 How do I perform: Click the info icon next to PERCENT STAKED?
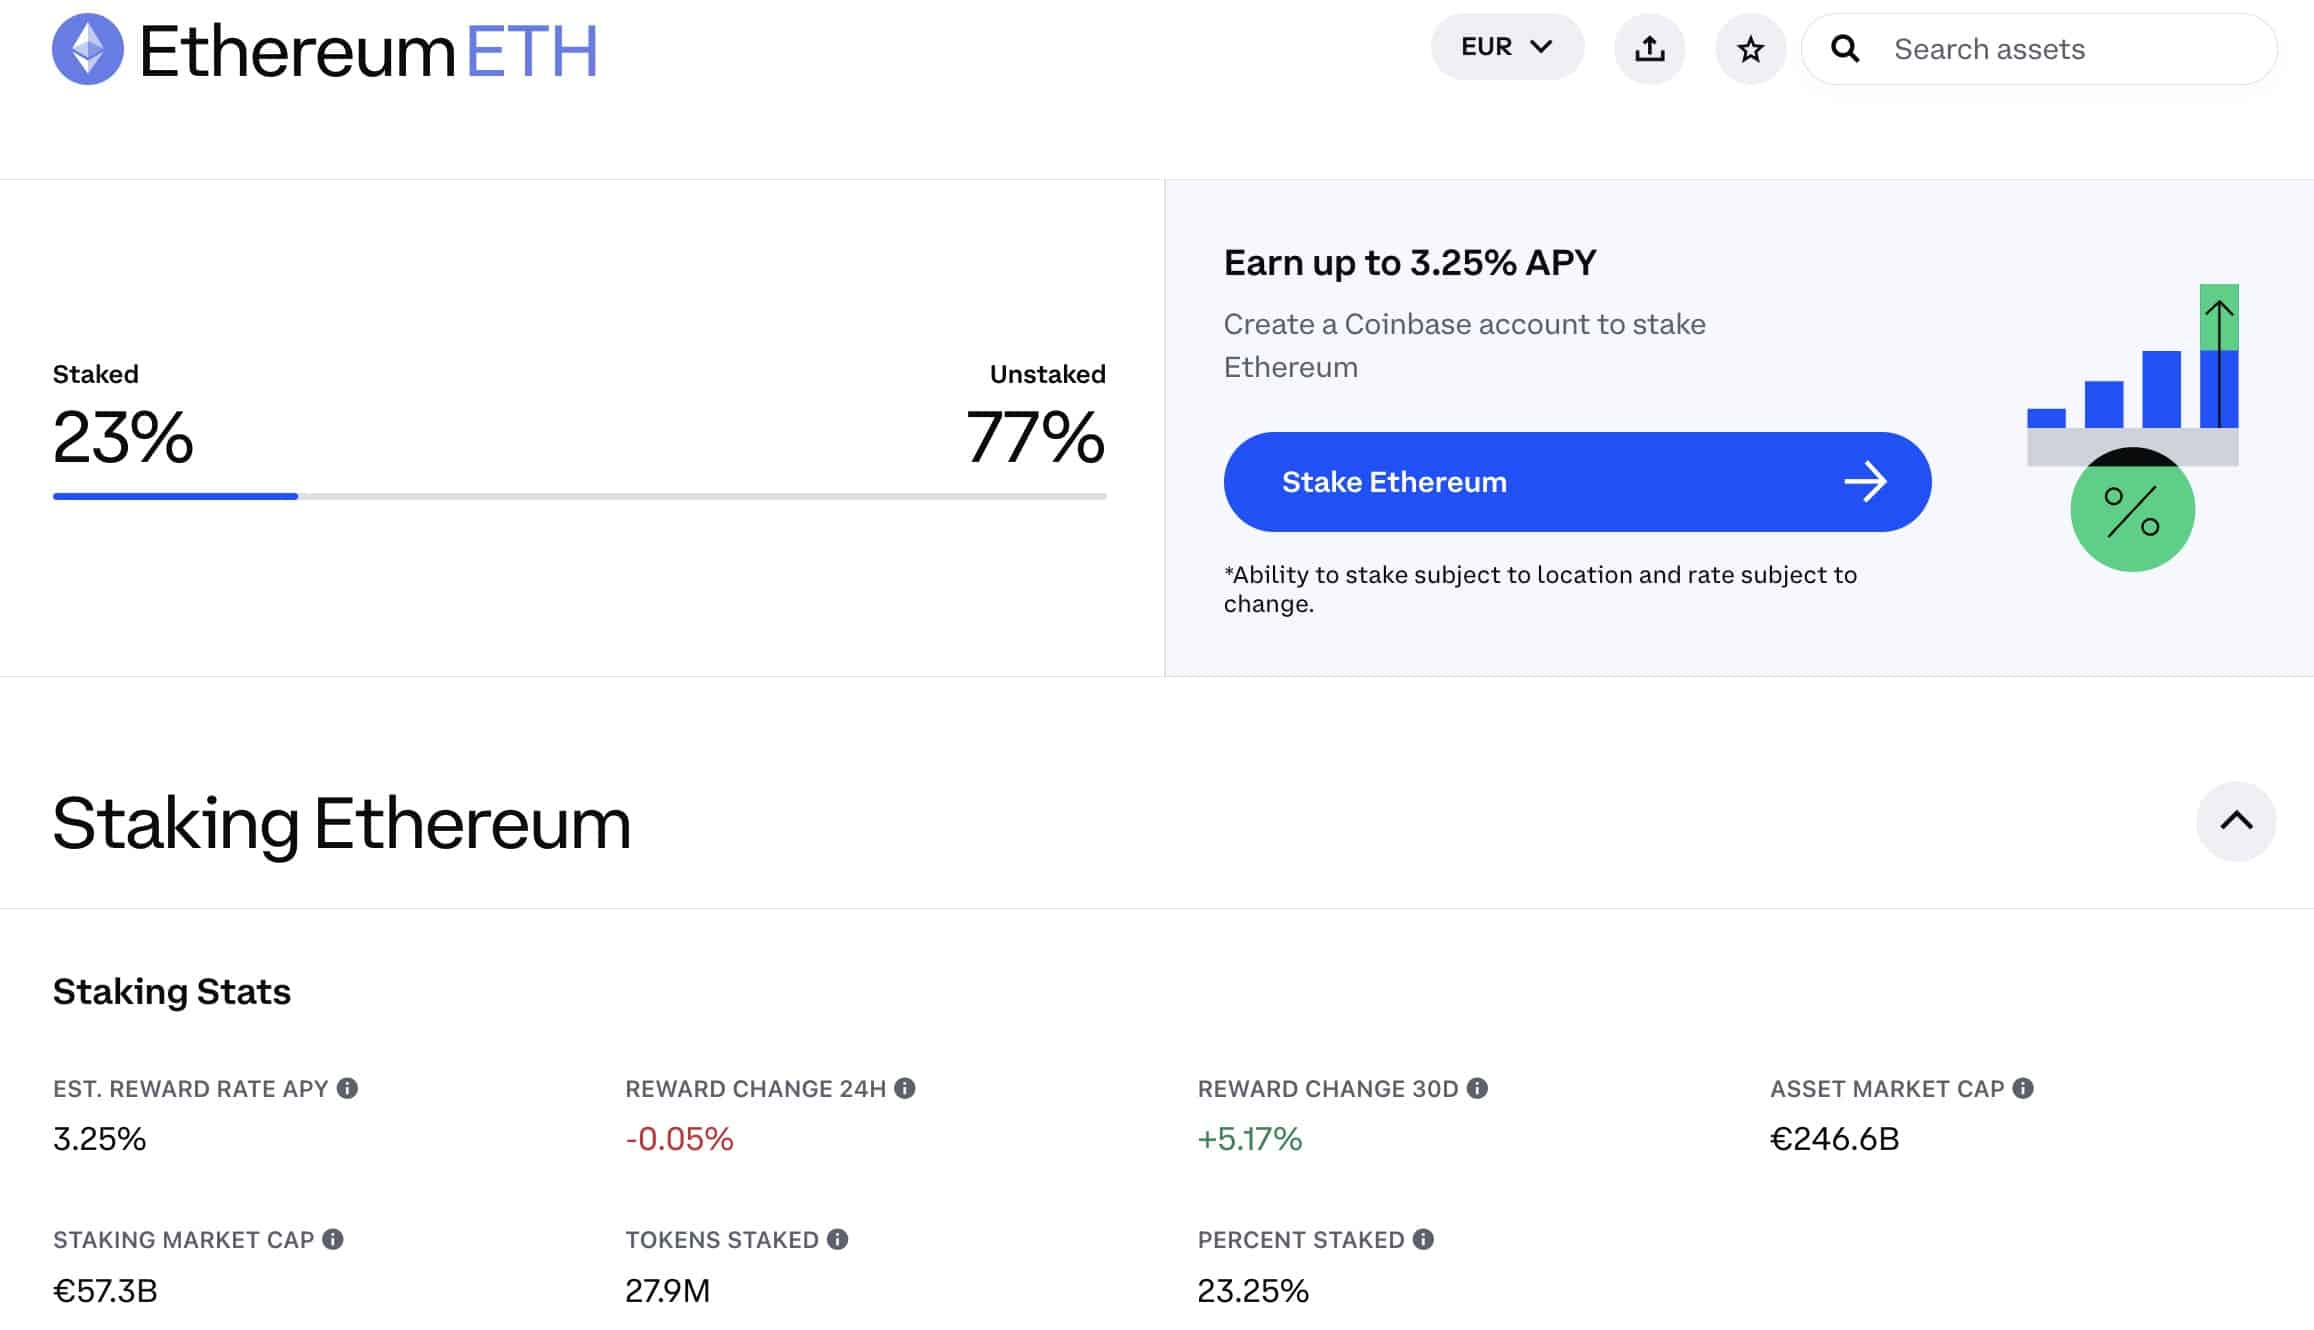pyautogui.click(x=1421, y=1239)
